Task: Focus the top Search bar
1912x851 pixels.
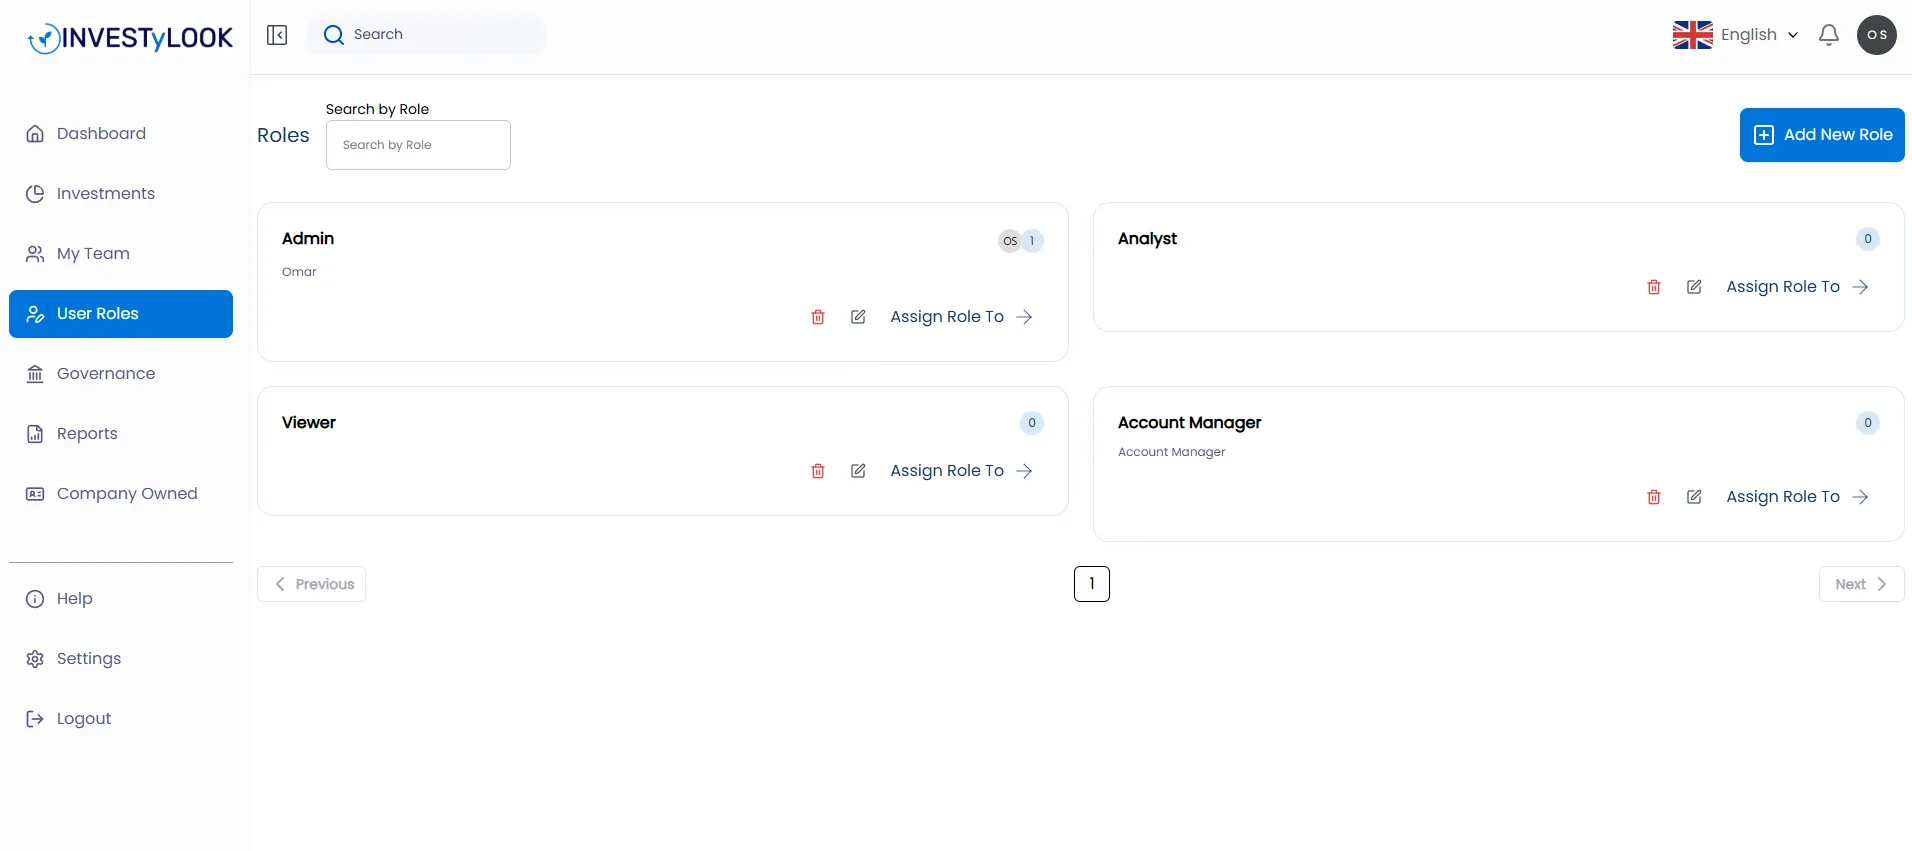Action: click(426, 35)
